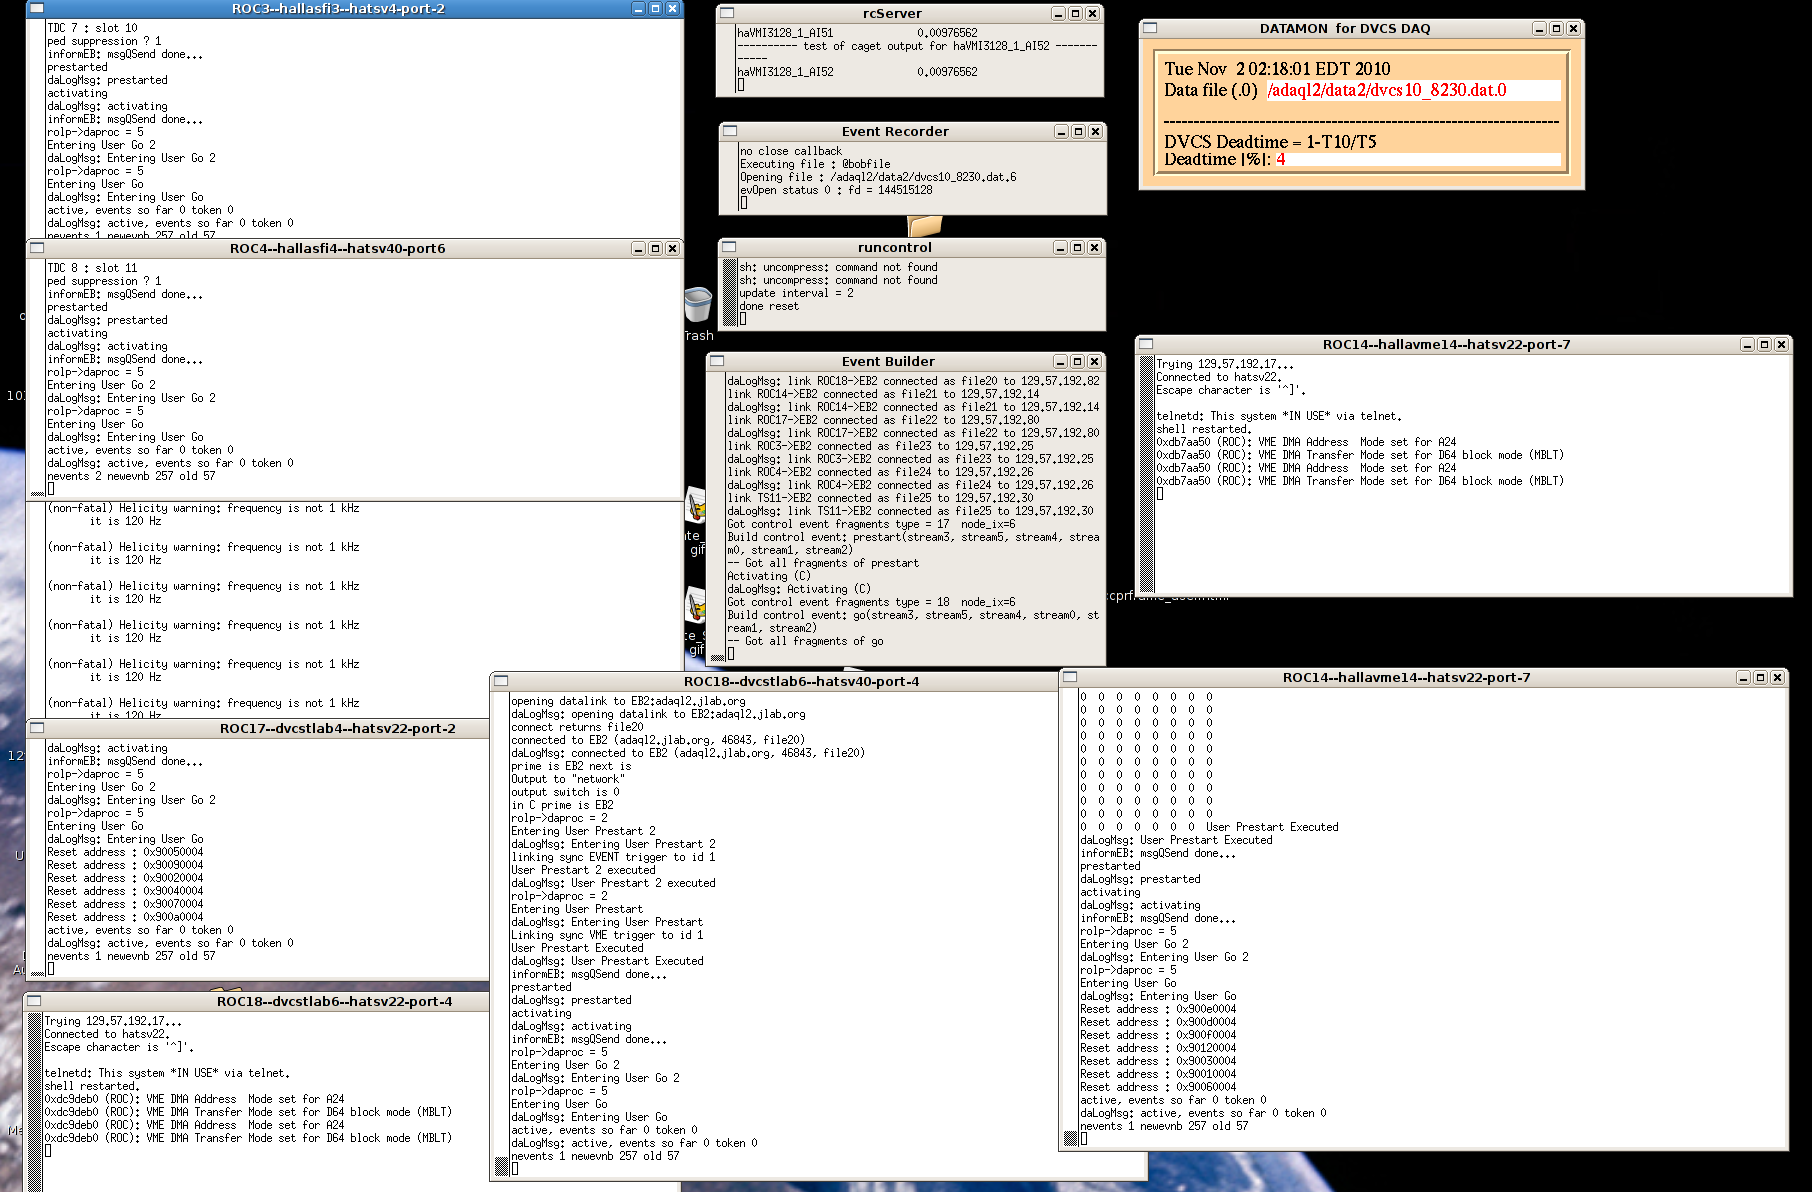
Task: Close the DATAMON for DVCS DAQ window
Action: click(x=1573, y=29)
